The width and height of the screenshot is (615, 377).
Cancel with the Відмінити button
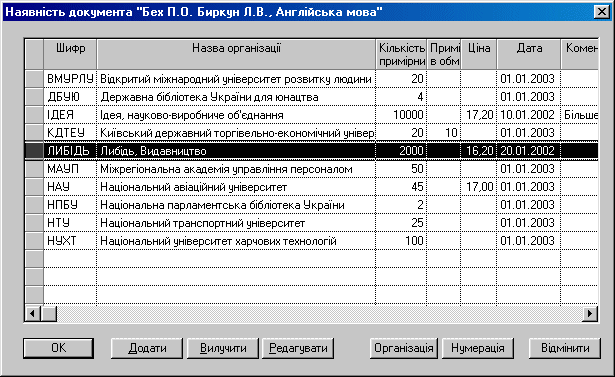point(565,348)
